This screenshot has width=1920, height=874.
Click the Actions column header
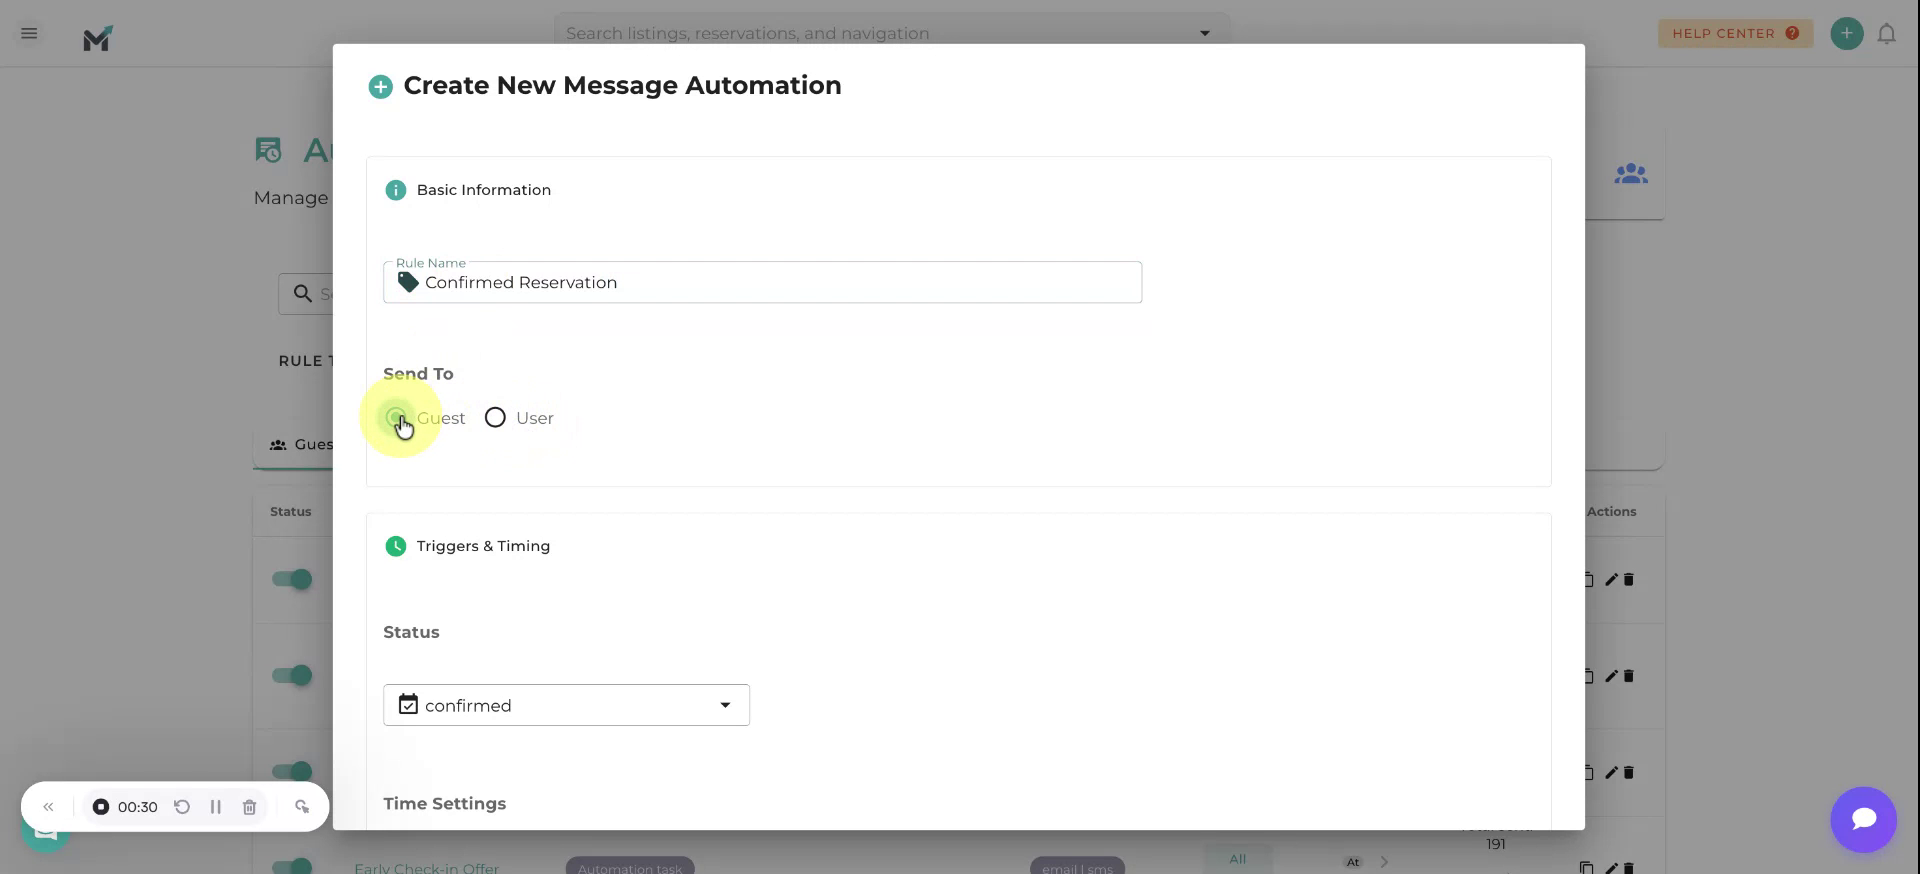(1611, 511)
